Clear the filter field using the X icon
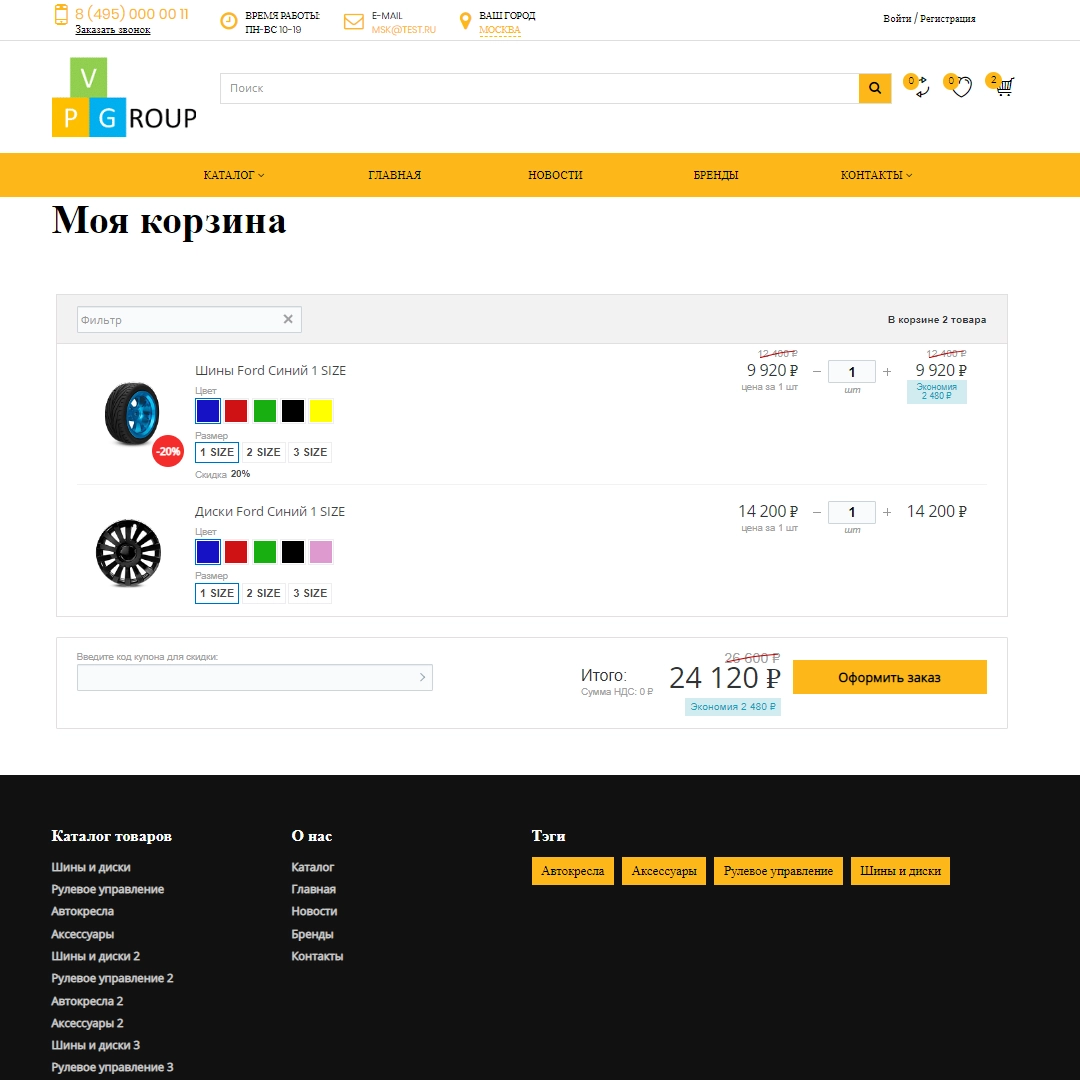 coord(288,319)
